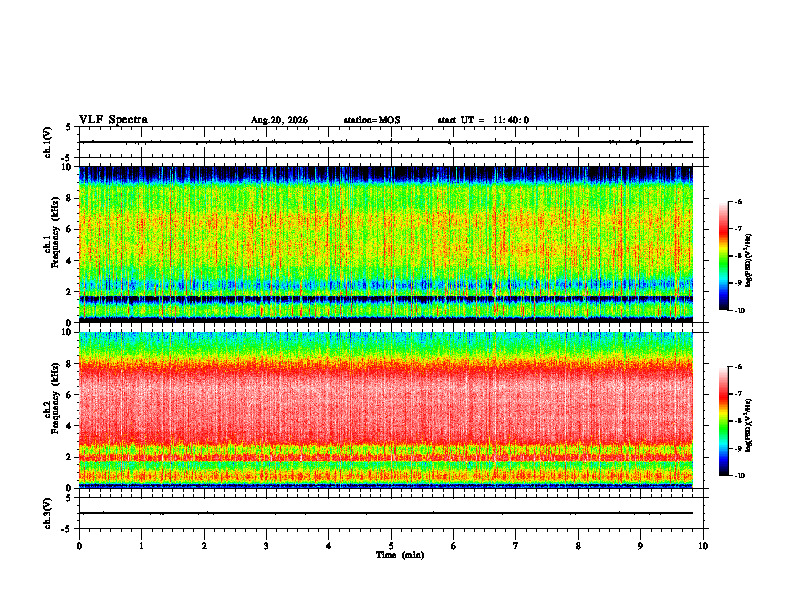Screen dimensions: 792x612
Task: Click the ch.1(V) waveform axis label
Action: click(x=48, y=142)
